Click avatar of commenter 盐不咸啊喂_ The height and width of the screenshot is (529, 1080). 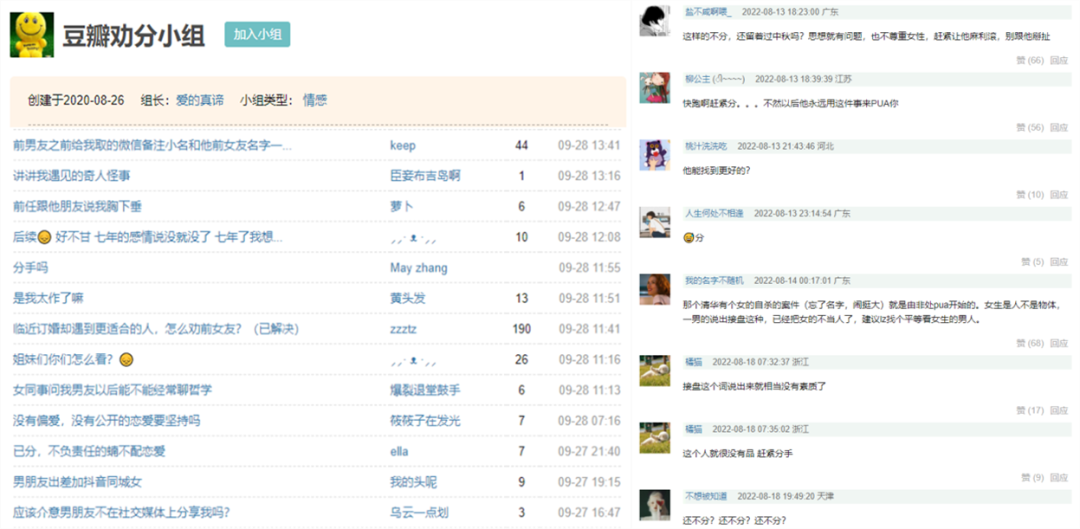coord(654,20)
